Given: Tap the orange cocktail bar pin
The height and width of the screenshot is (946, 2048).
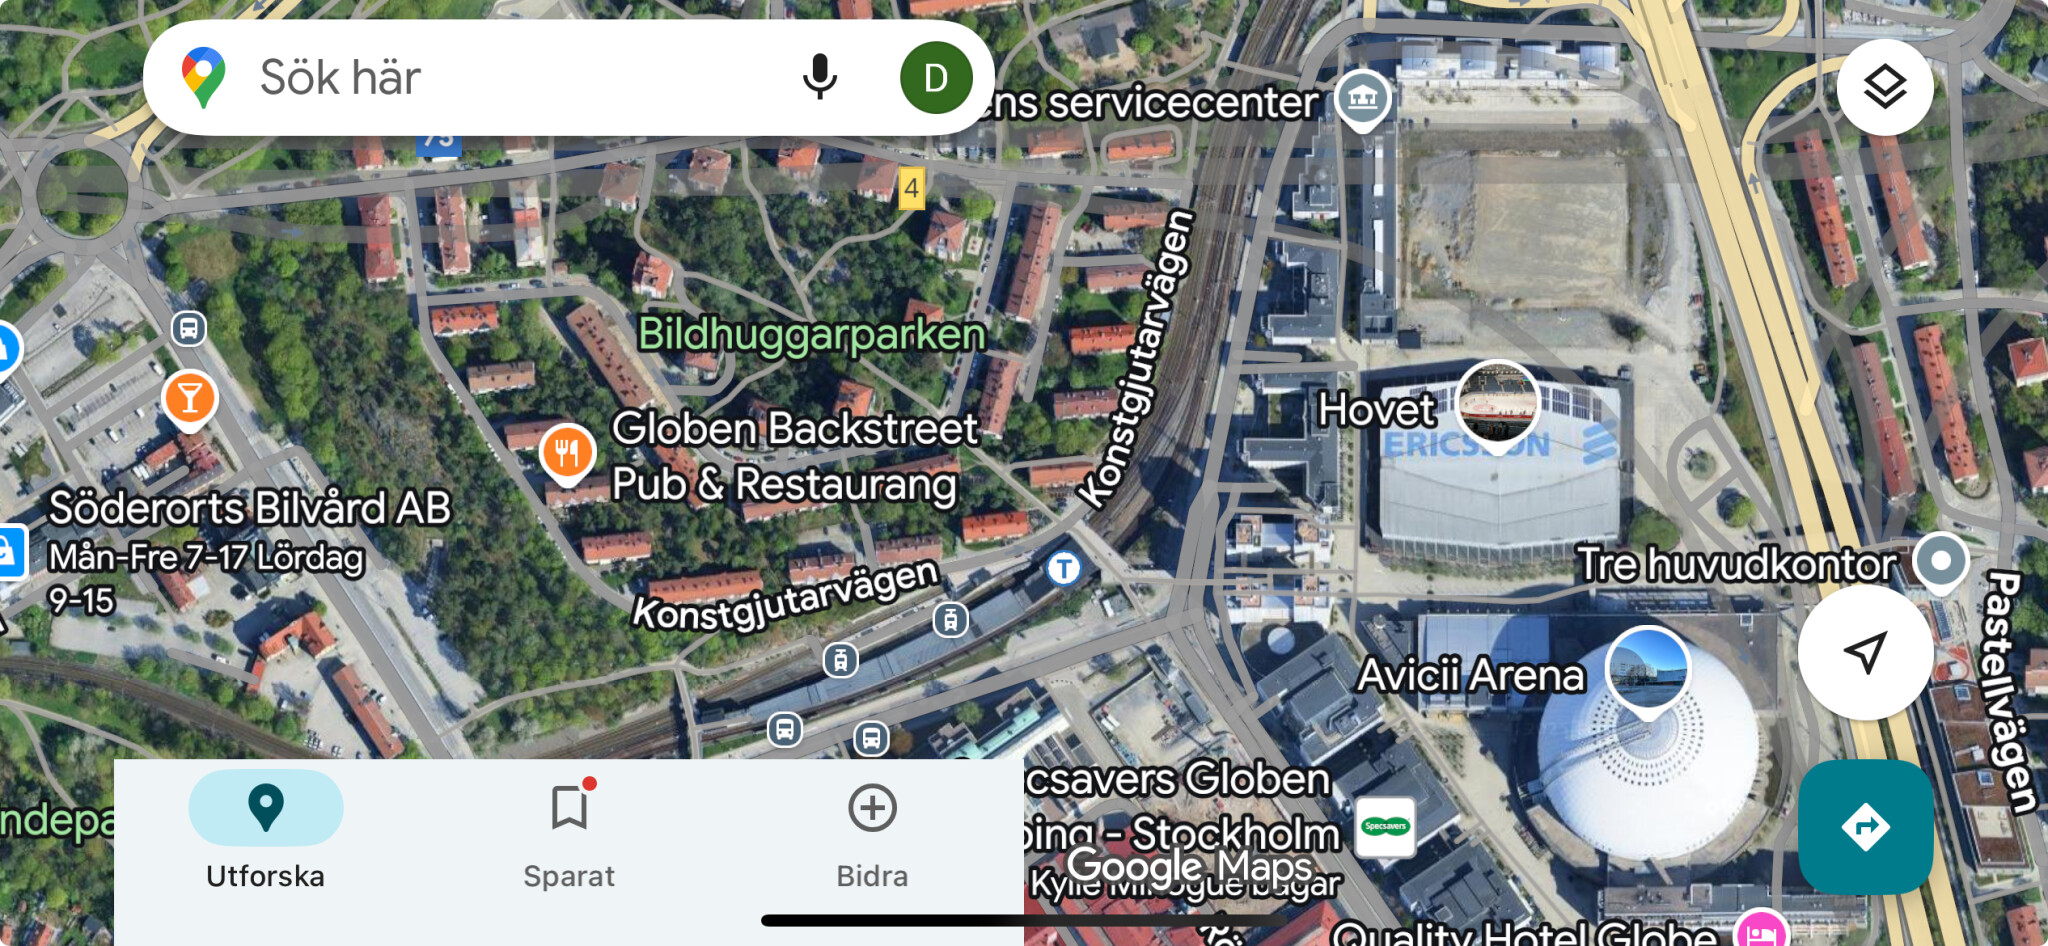Looking at the screenshot, I should click(x=189, y=400).
